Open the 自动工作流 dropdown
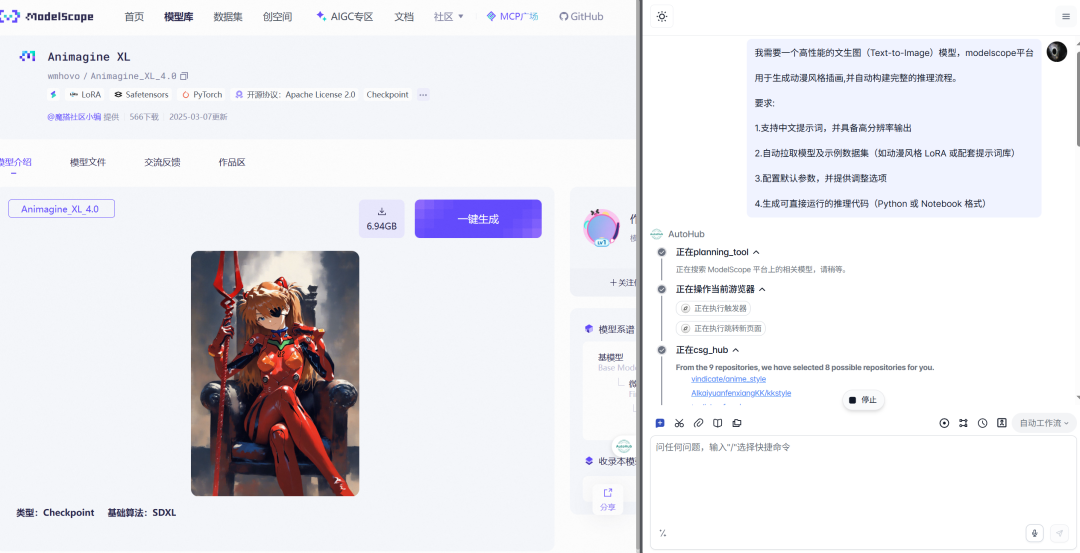The height and width of the screenshot is (553, 1080). pyautogui.click(x=1044, y=423)
